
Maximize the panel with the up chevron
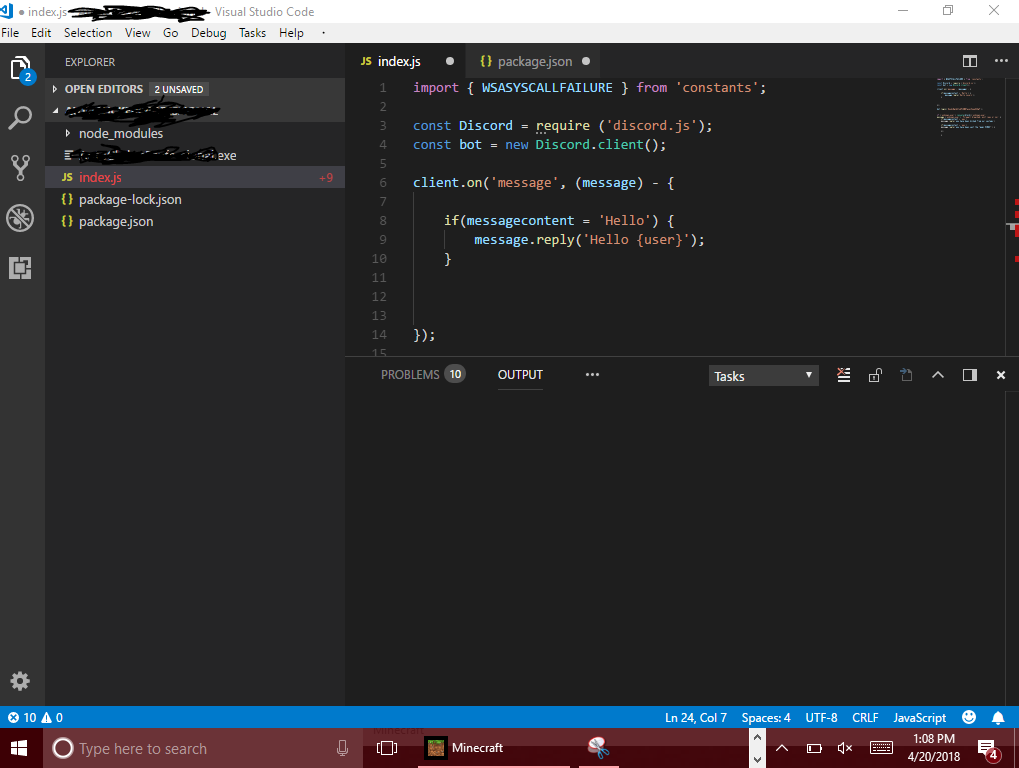pyautogui.click(x=938, y=375)
